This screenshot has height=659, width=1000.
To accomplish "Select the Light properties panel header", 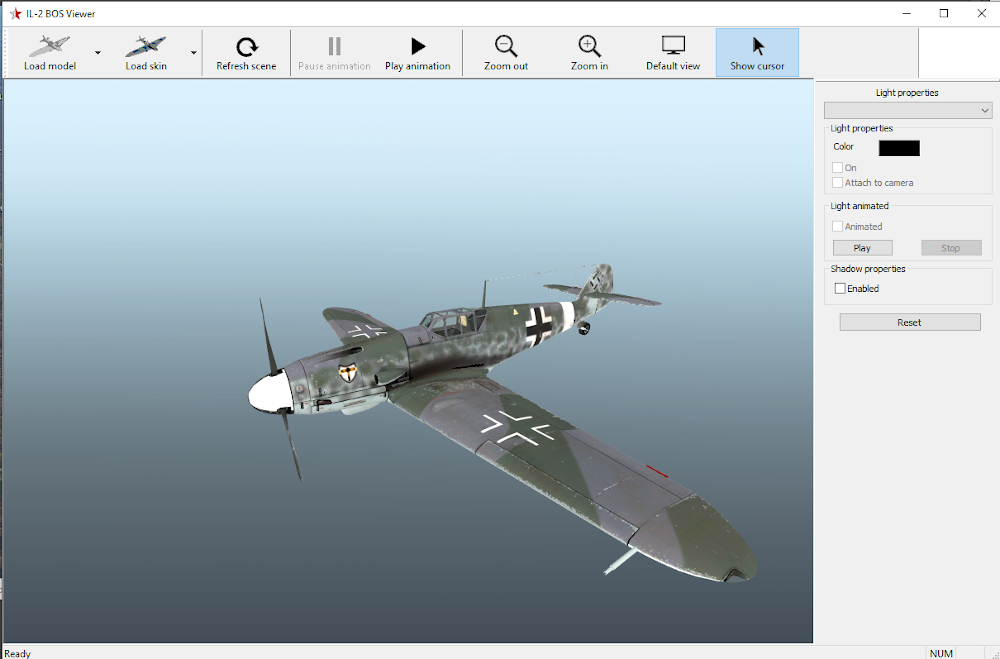I will coord(908,91).
